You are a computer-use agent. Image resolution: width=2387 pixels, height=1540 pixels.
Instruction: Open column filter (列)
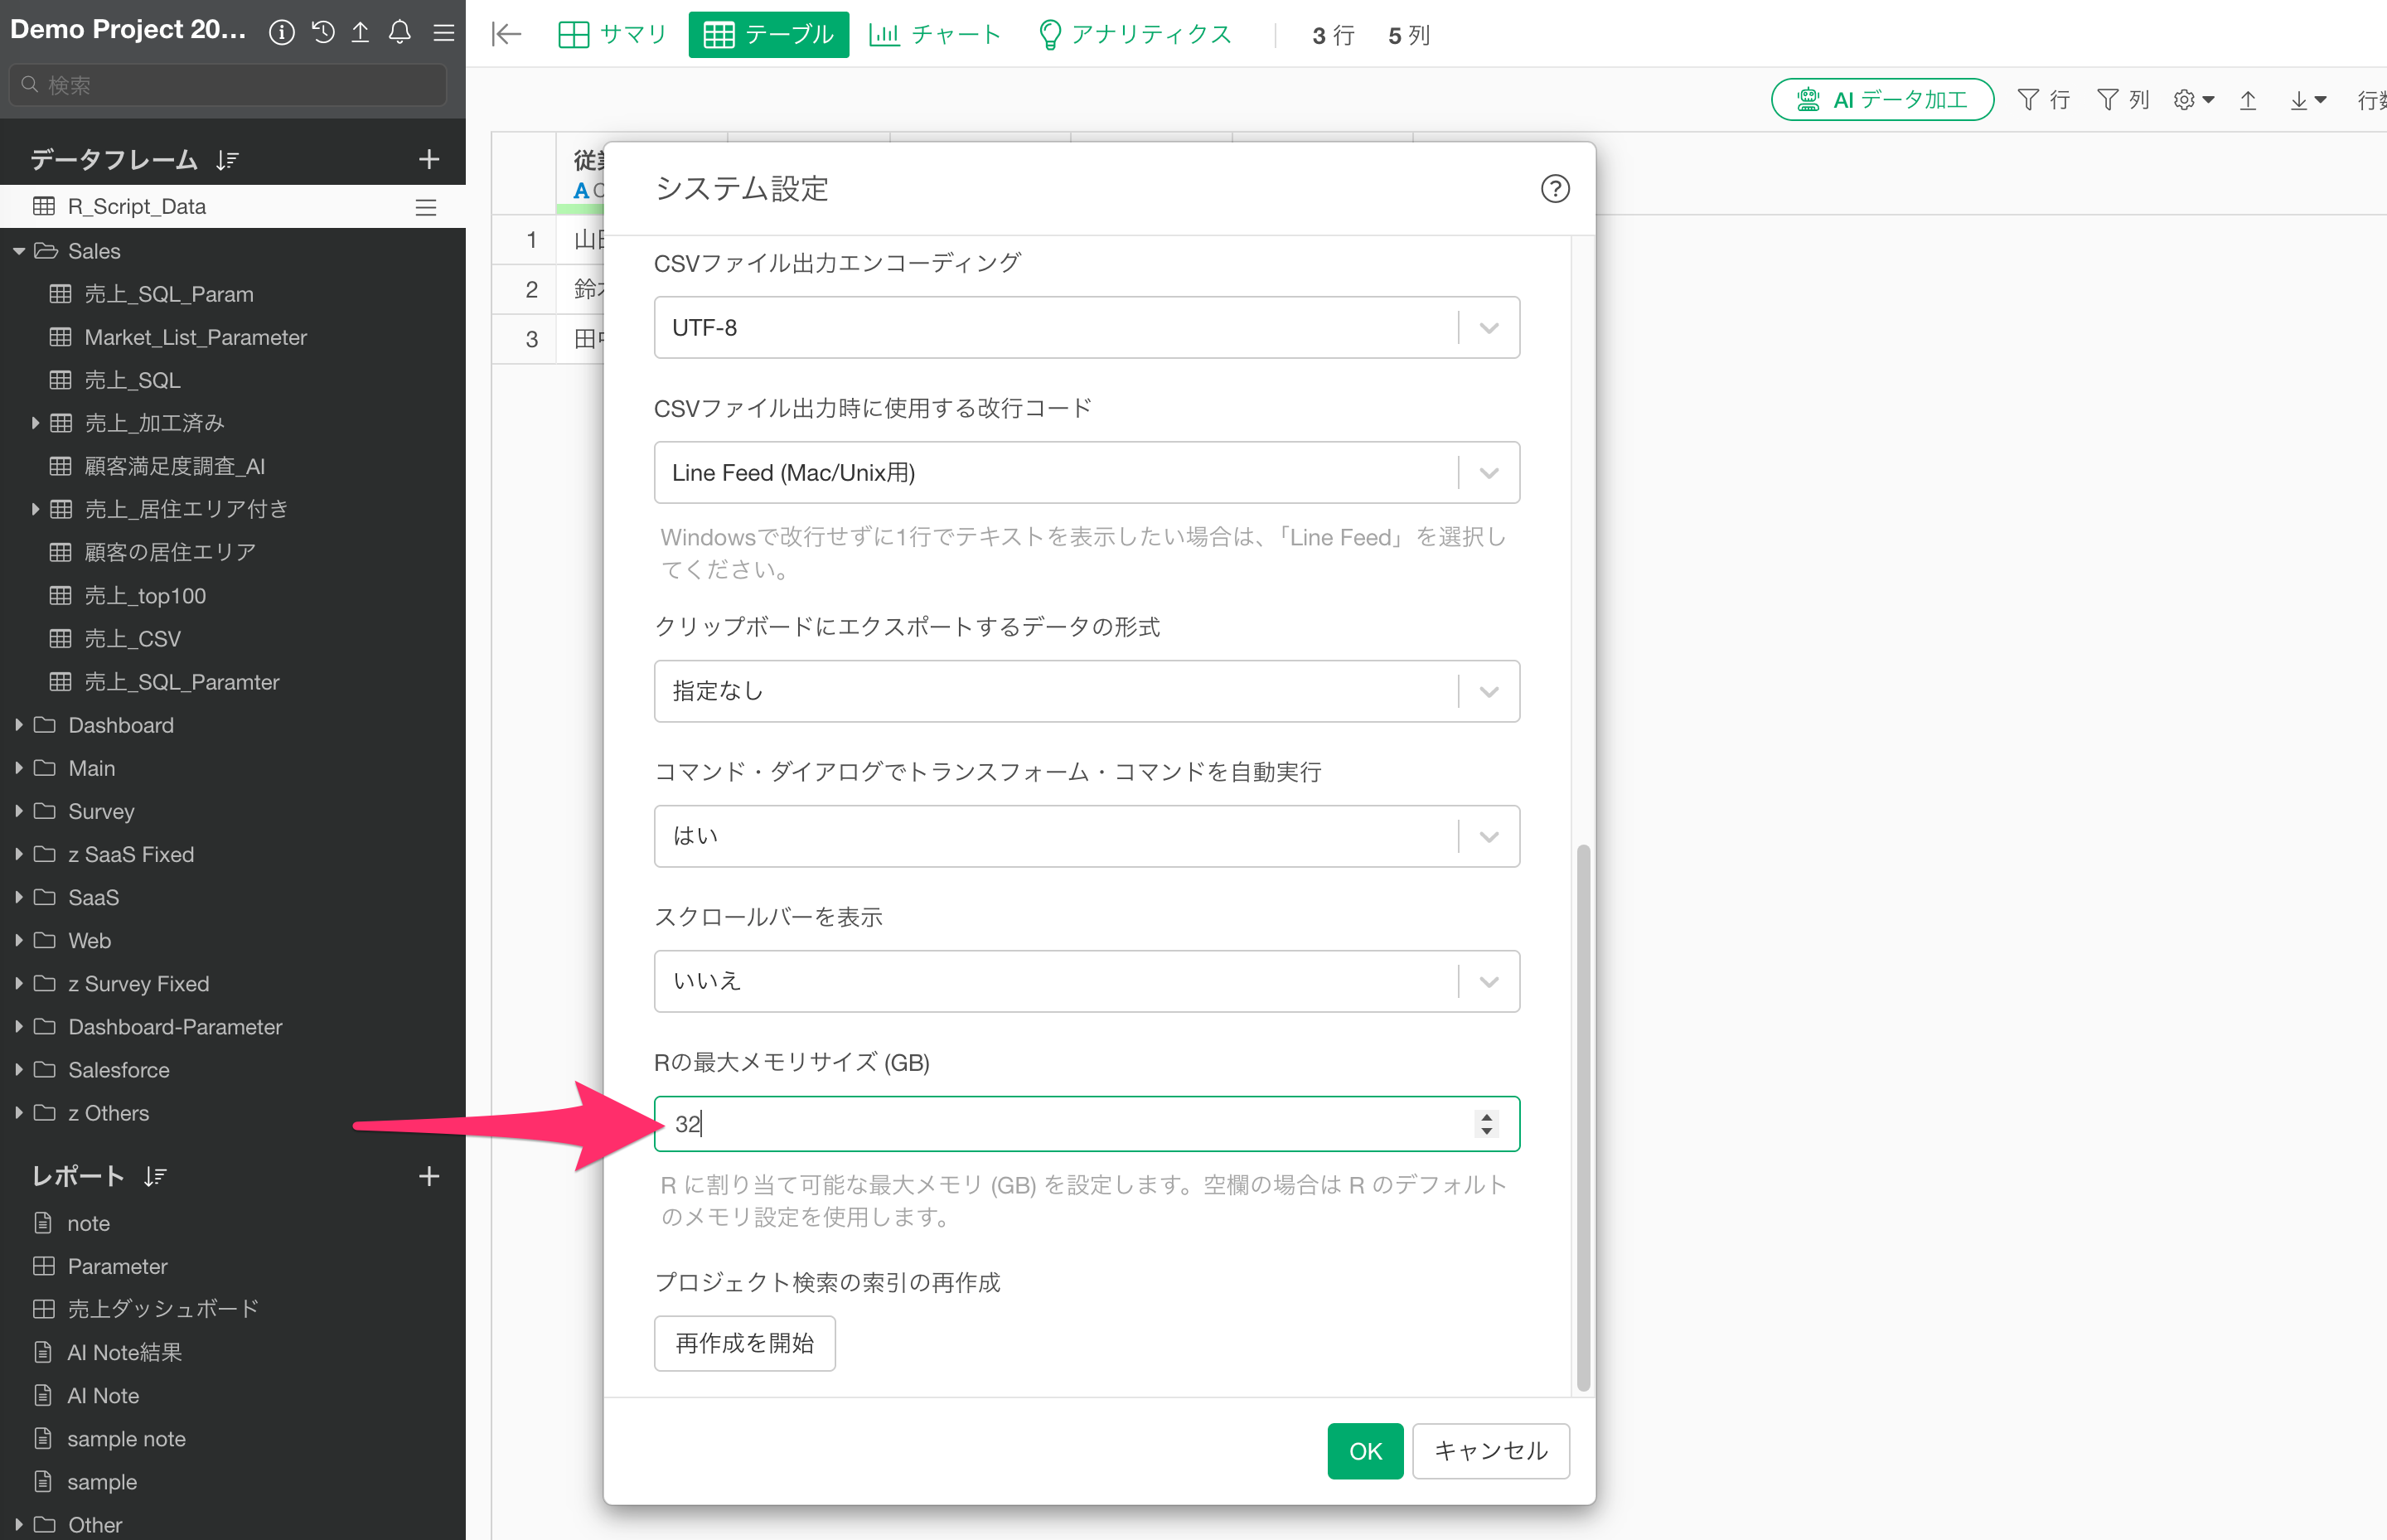coord(2123,100)
